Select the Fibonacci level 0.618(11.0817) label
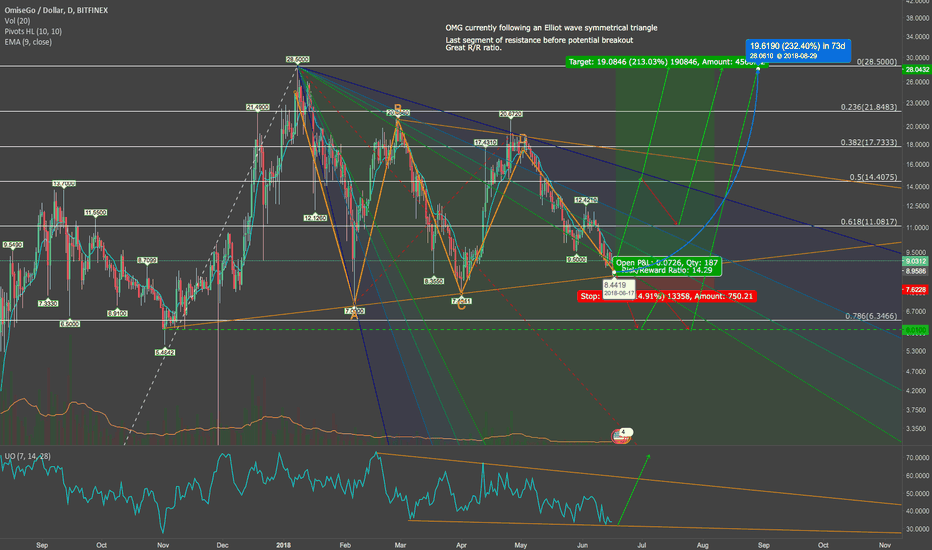 pyautogui.click(x=868, y=222)
